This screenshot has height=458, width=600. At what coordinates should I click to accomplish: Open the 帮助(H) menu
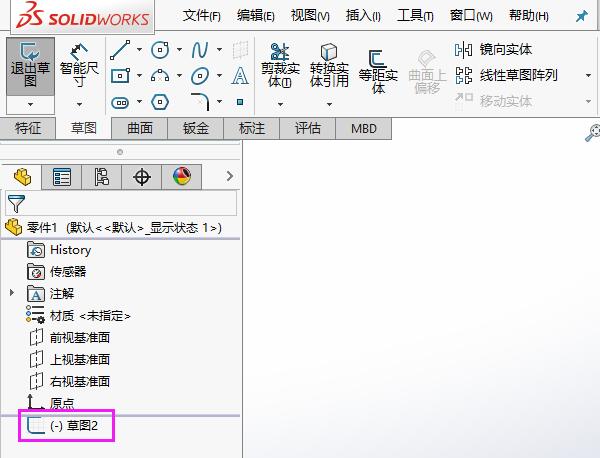528,16
